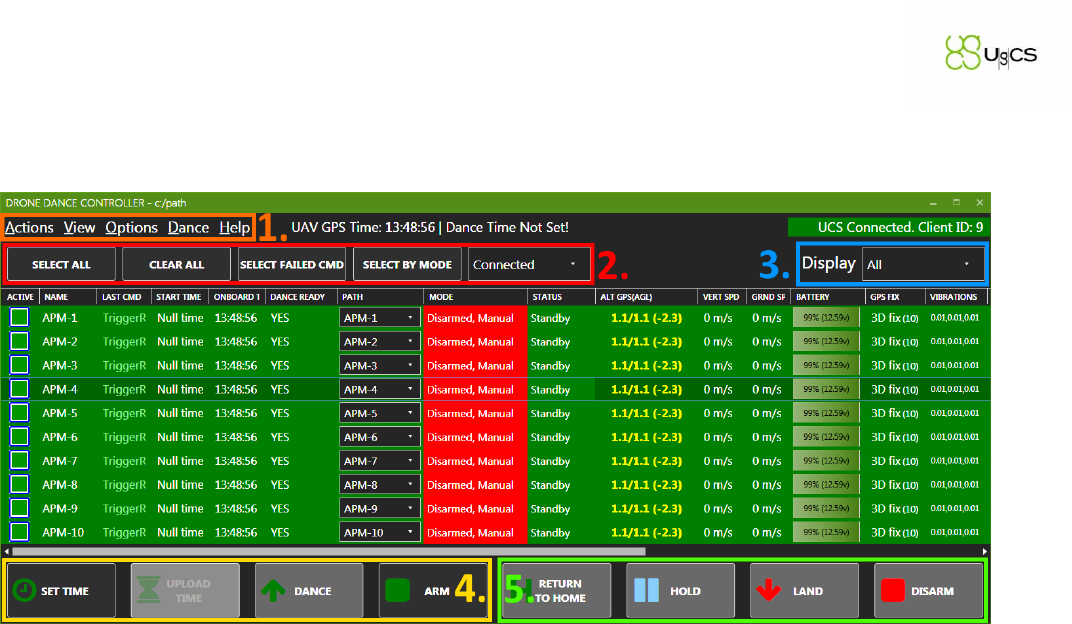1072x624 pixels.
Task: Click the Clear All button
Action: (176, 264)
